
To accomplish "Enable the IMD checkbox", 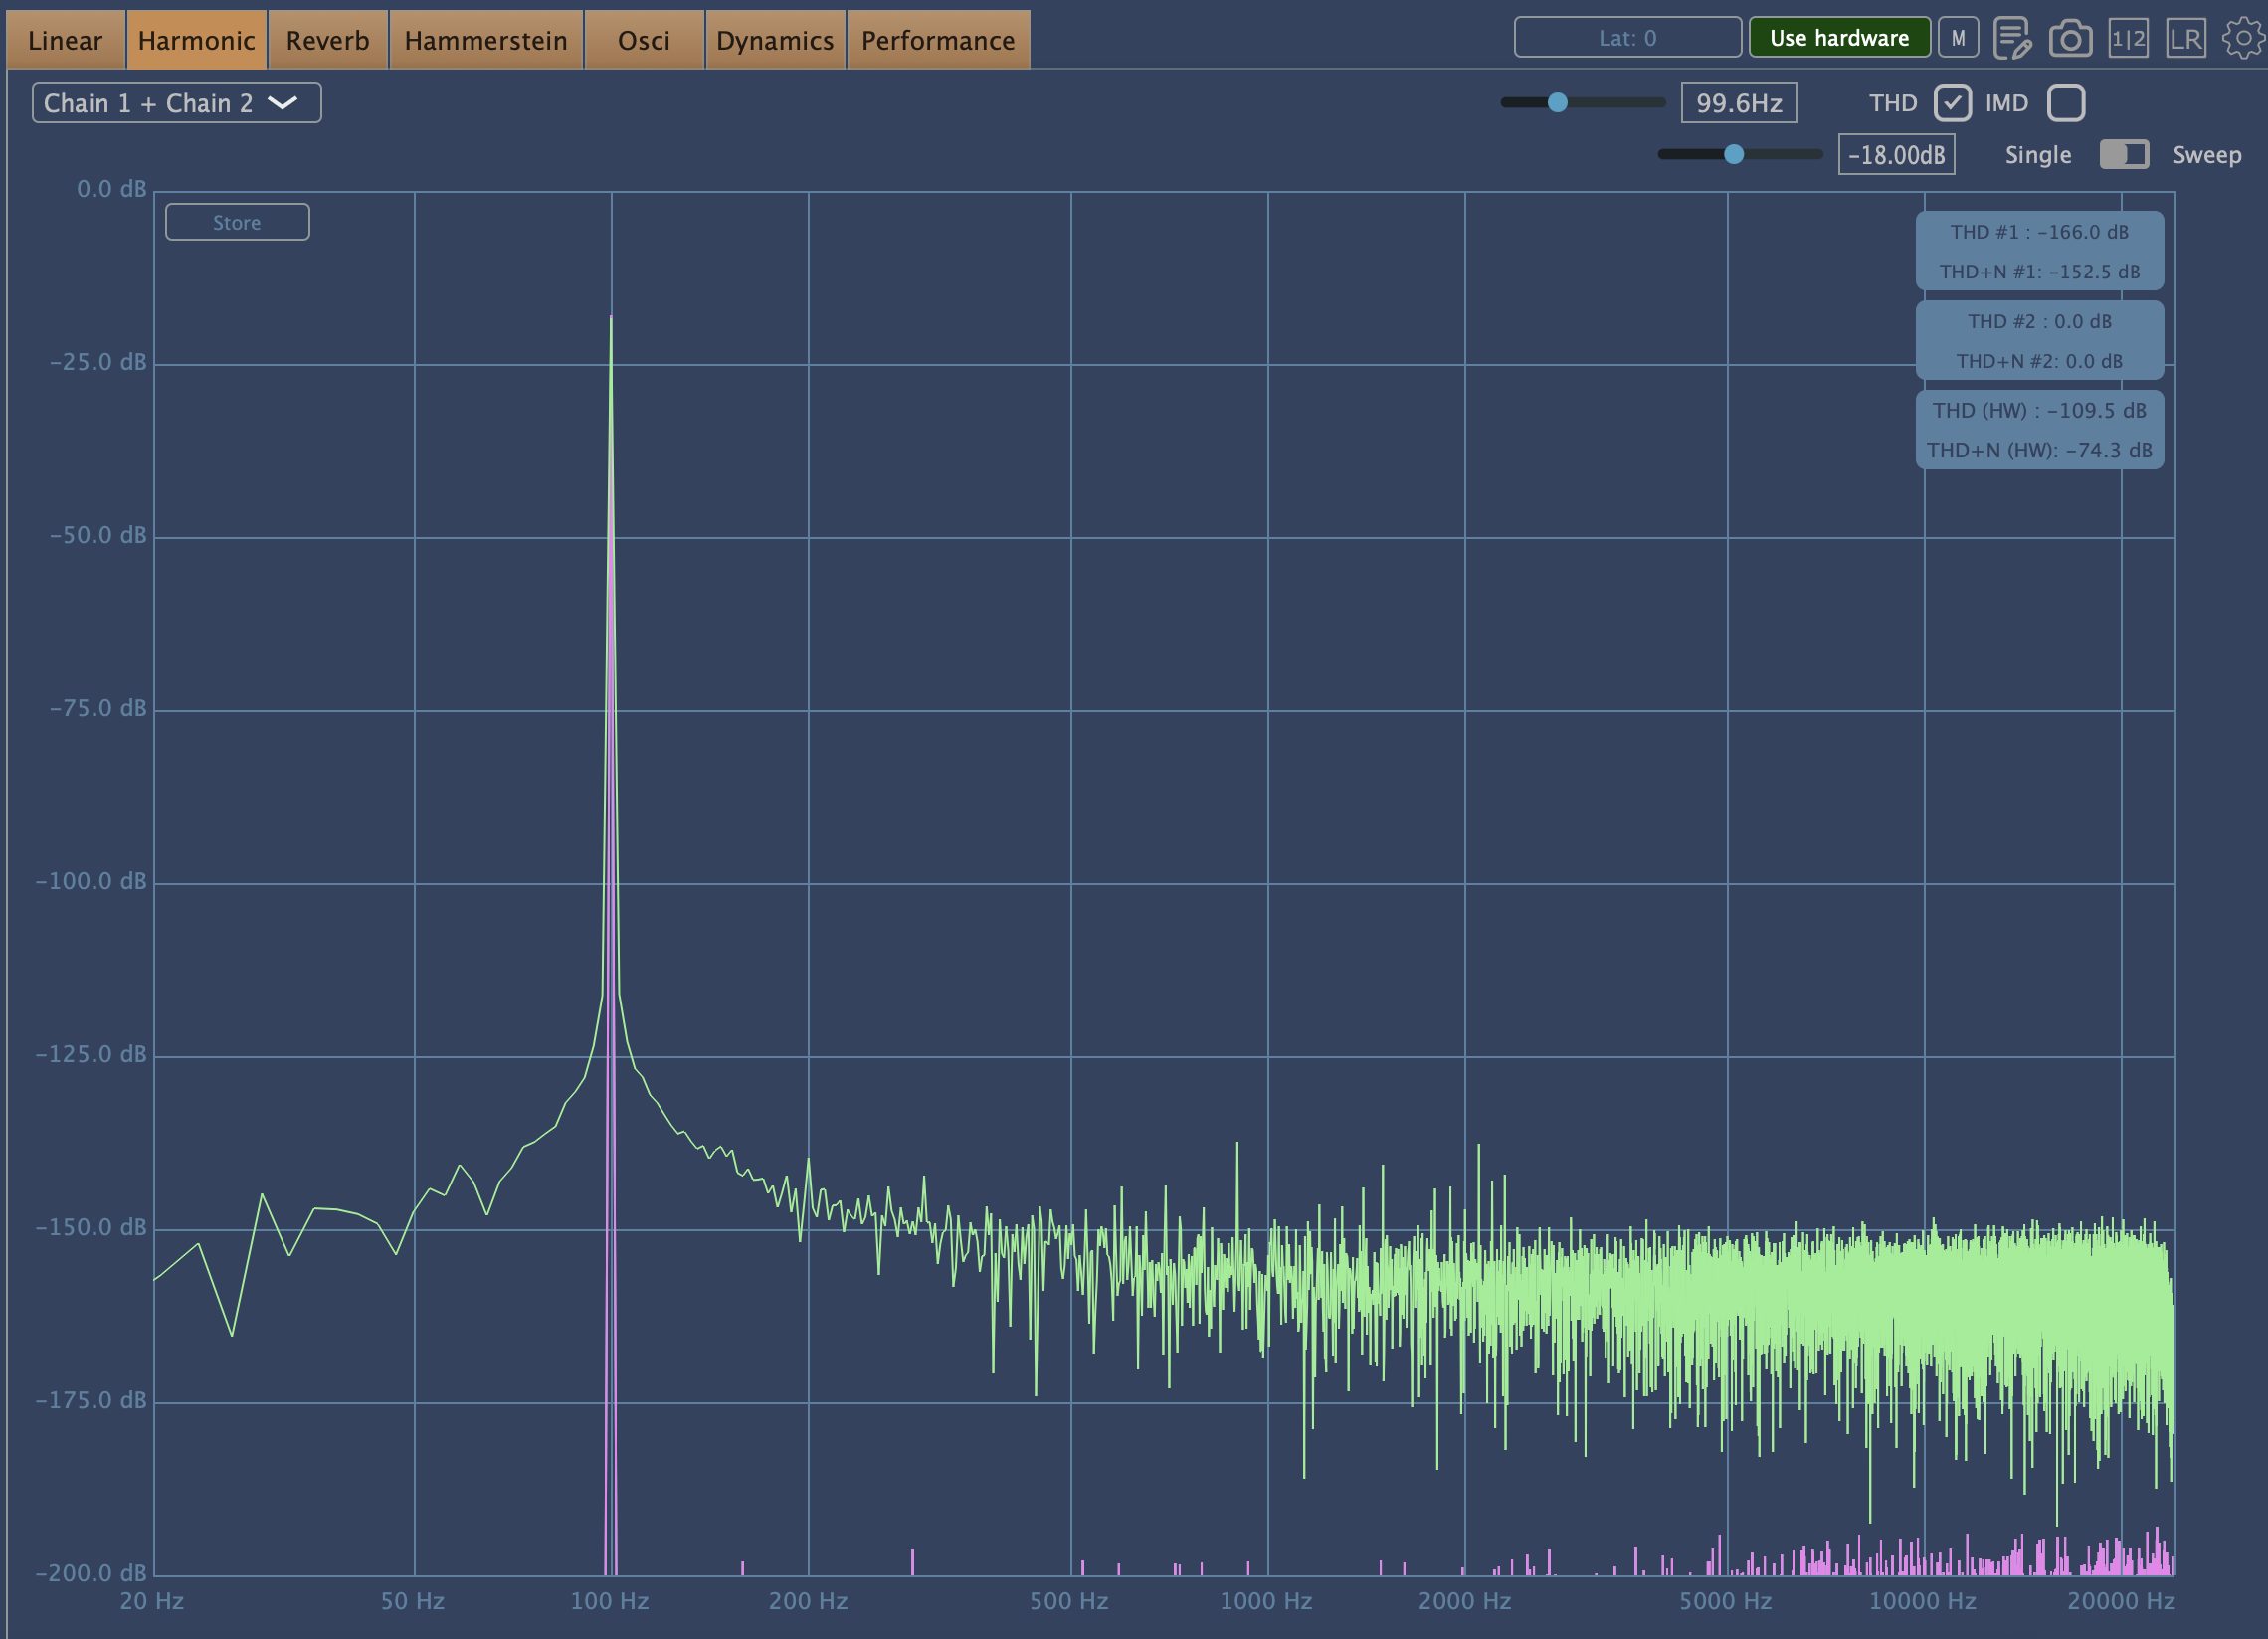I will 2066,103.
